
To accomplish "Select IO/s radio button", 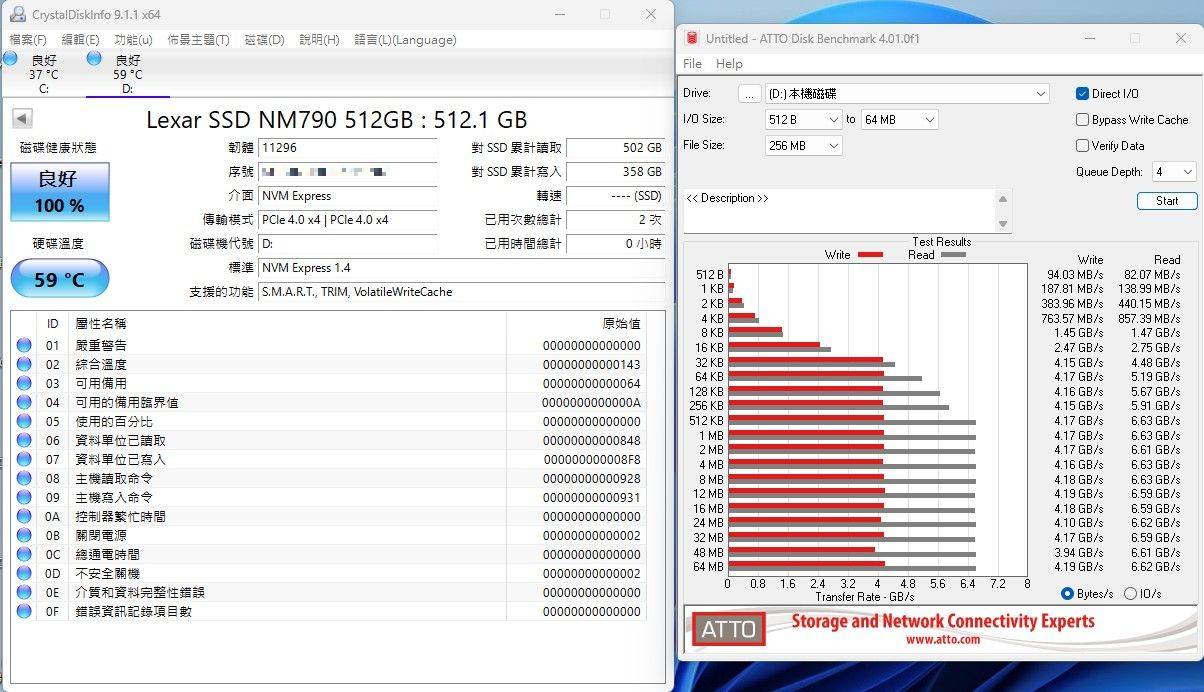I will (1130, 594).
